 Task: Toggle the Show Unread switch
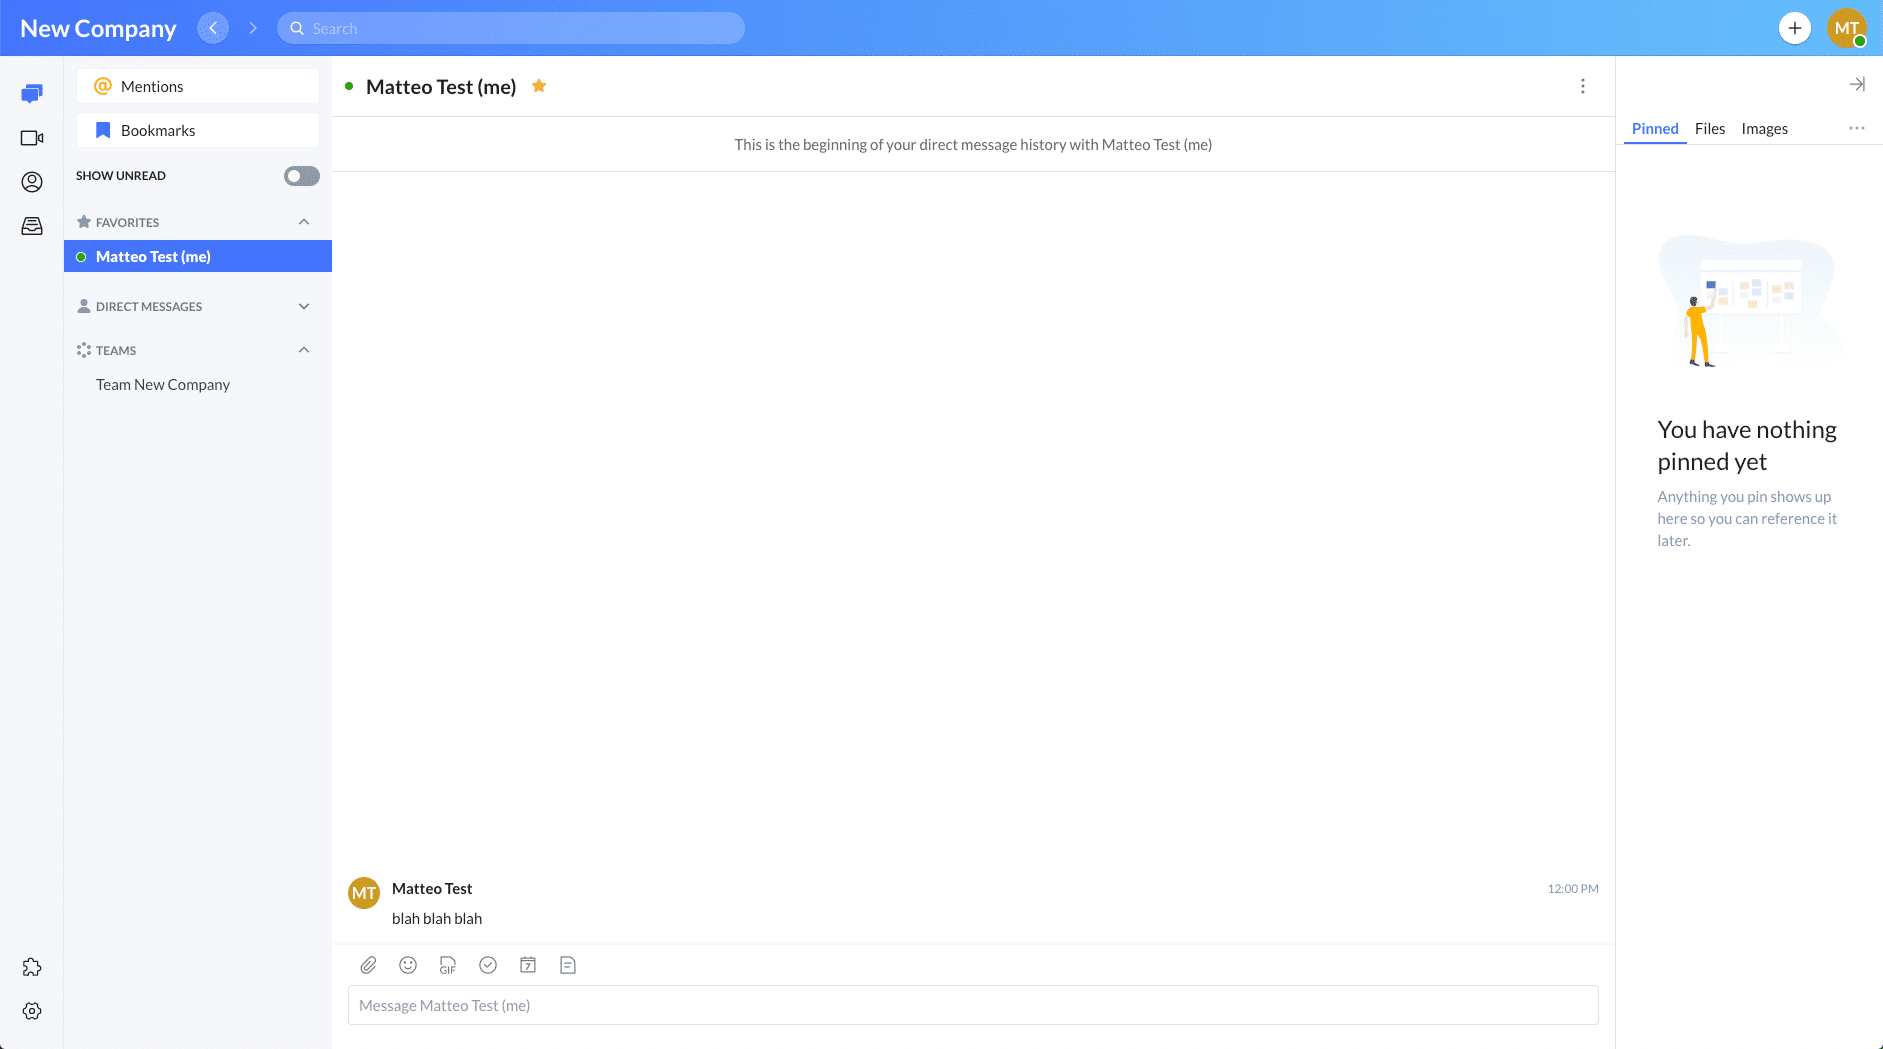tap(301, 176)
